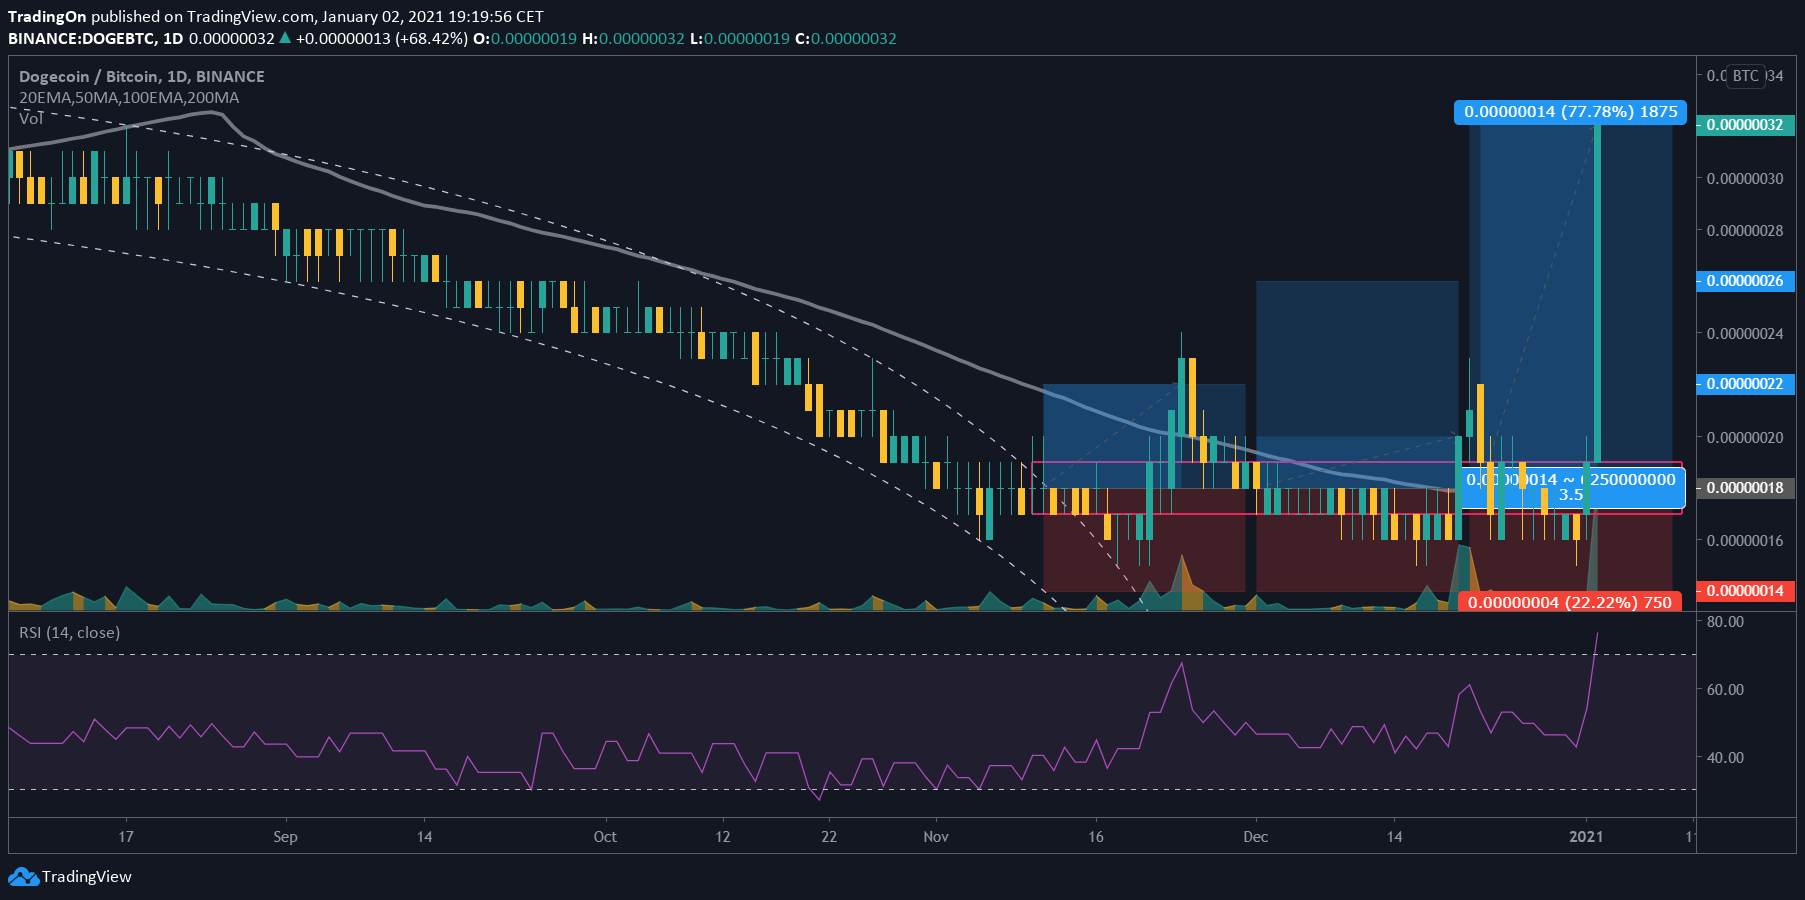Click the 0.00000020 price axis value
Image resolution: width=1805 pixels, height=900 pixels.
[x=1745, y=438]
